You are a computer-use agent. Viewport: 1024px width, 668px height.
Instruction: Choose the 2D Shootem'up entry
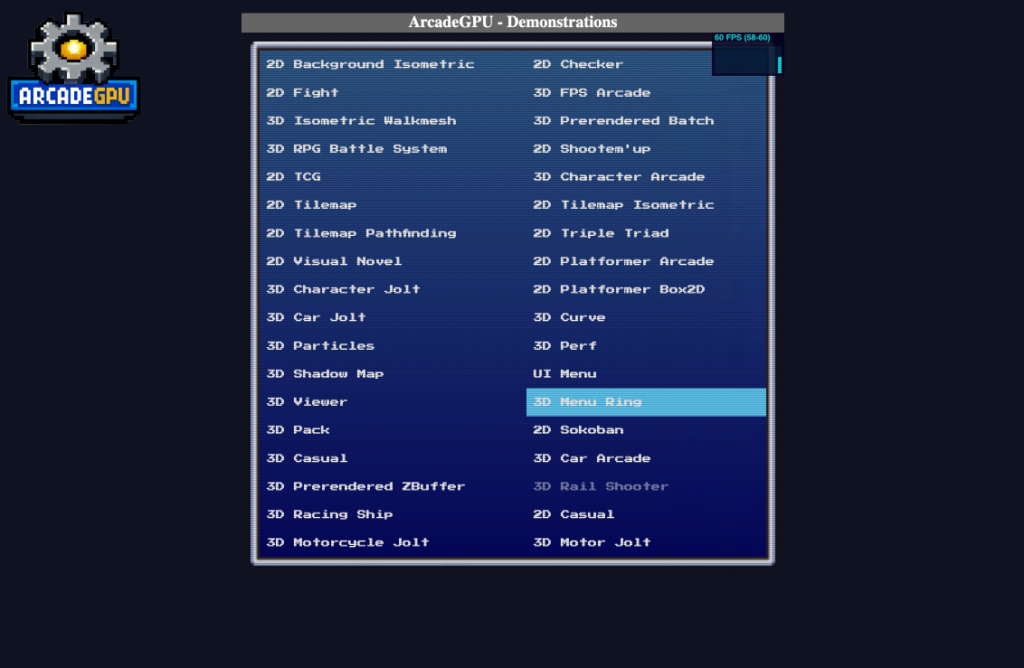coord(591,148)
